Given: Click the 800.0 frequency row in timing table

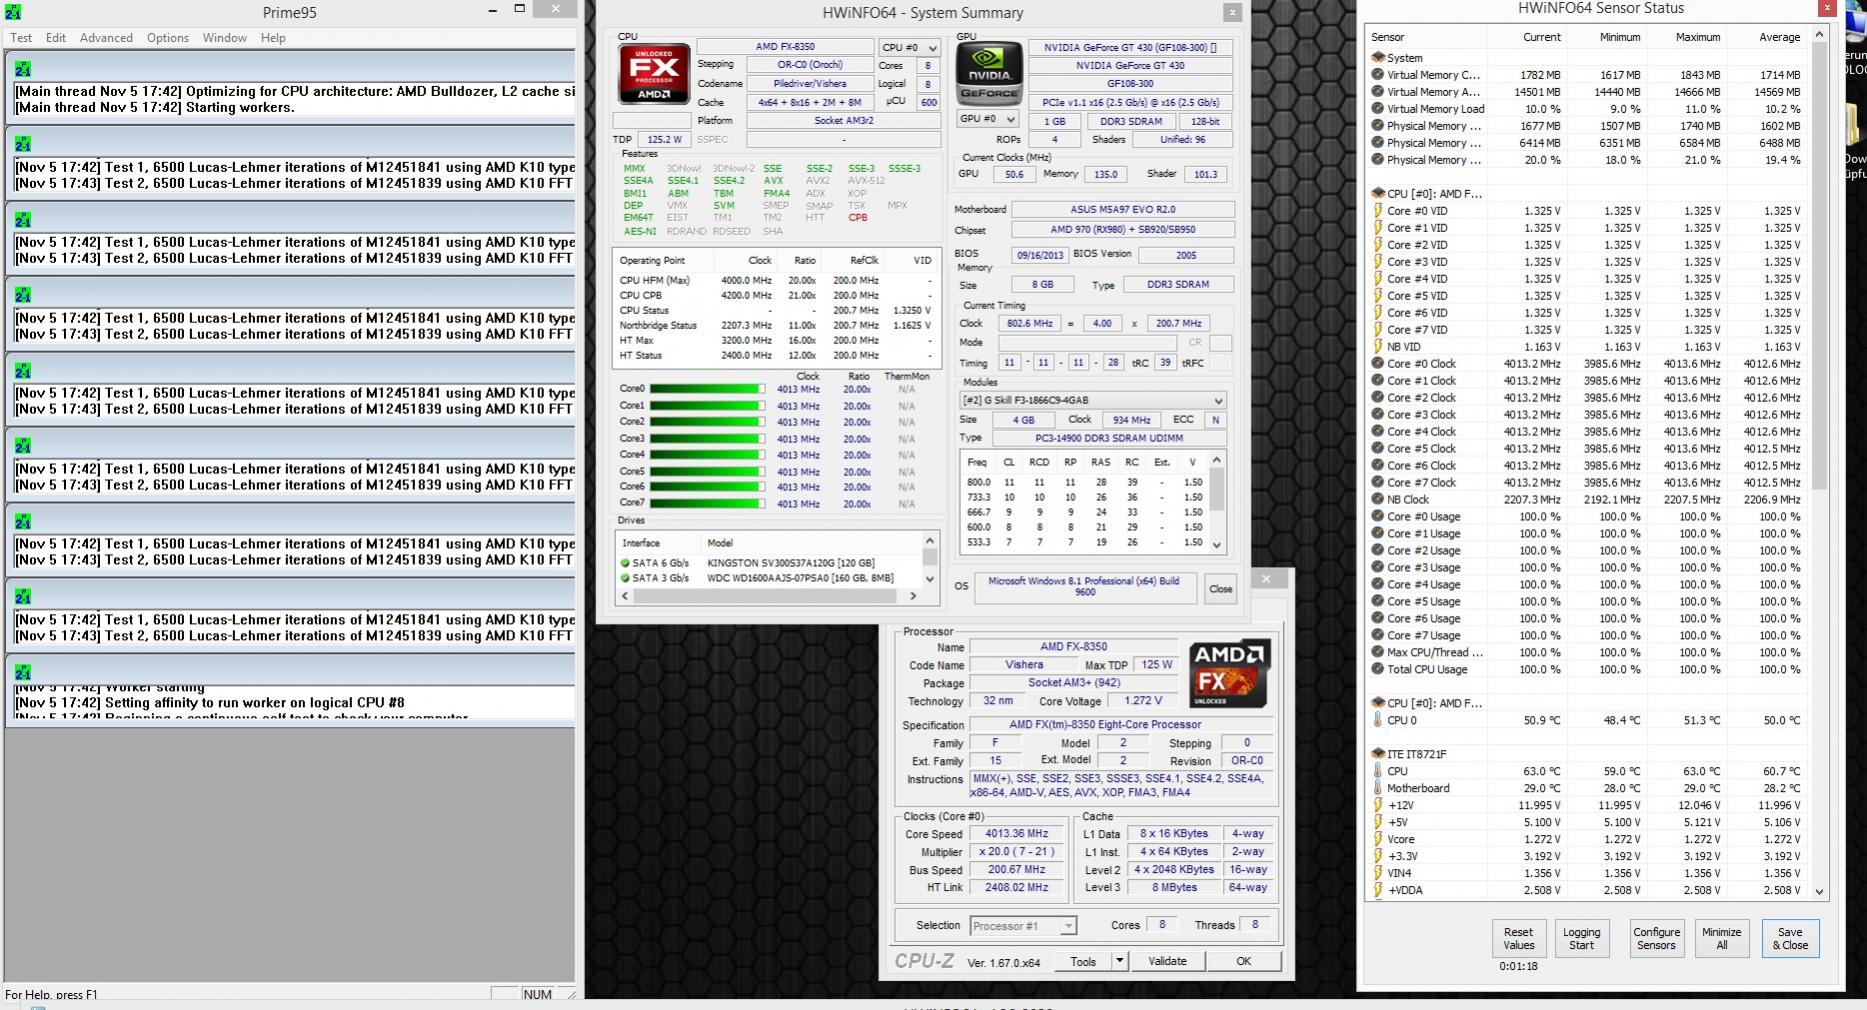Looking at the screenshot, I should [x=1084, y=482].
